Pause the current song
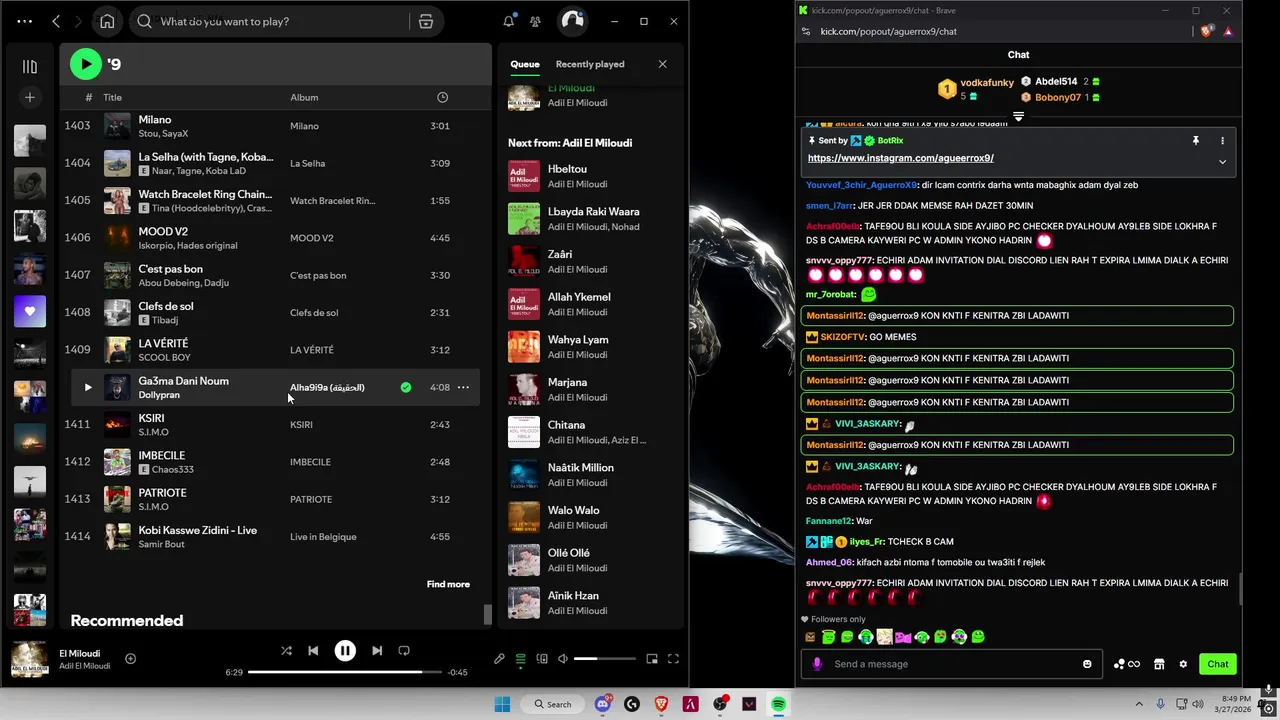Screen dimensions: 1280x720 [x=345, y=650]
